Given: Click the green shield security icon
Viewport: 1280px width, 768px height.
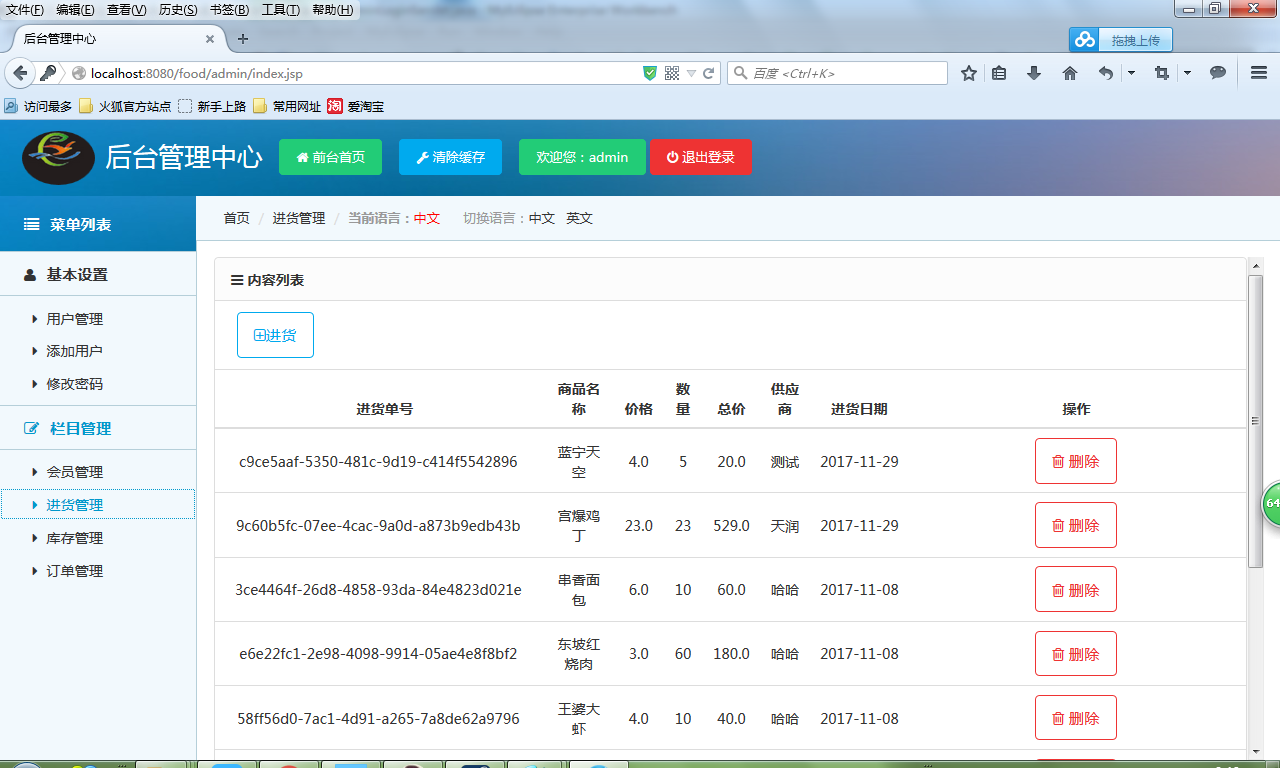Looking at the screenshot, I should point(650,73).
